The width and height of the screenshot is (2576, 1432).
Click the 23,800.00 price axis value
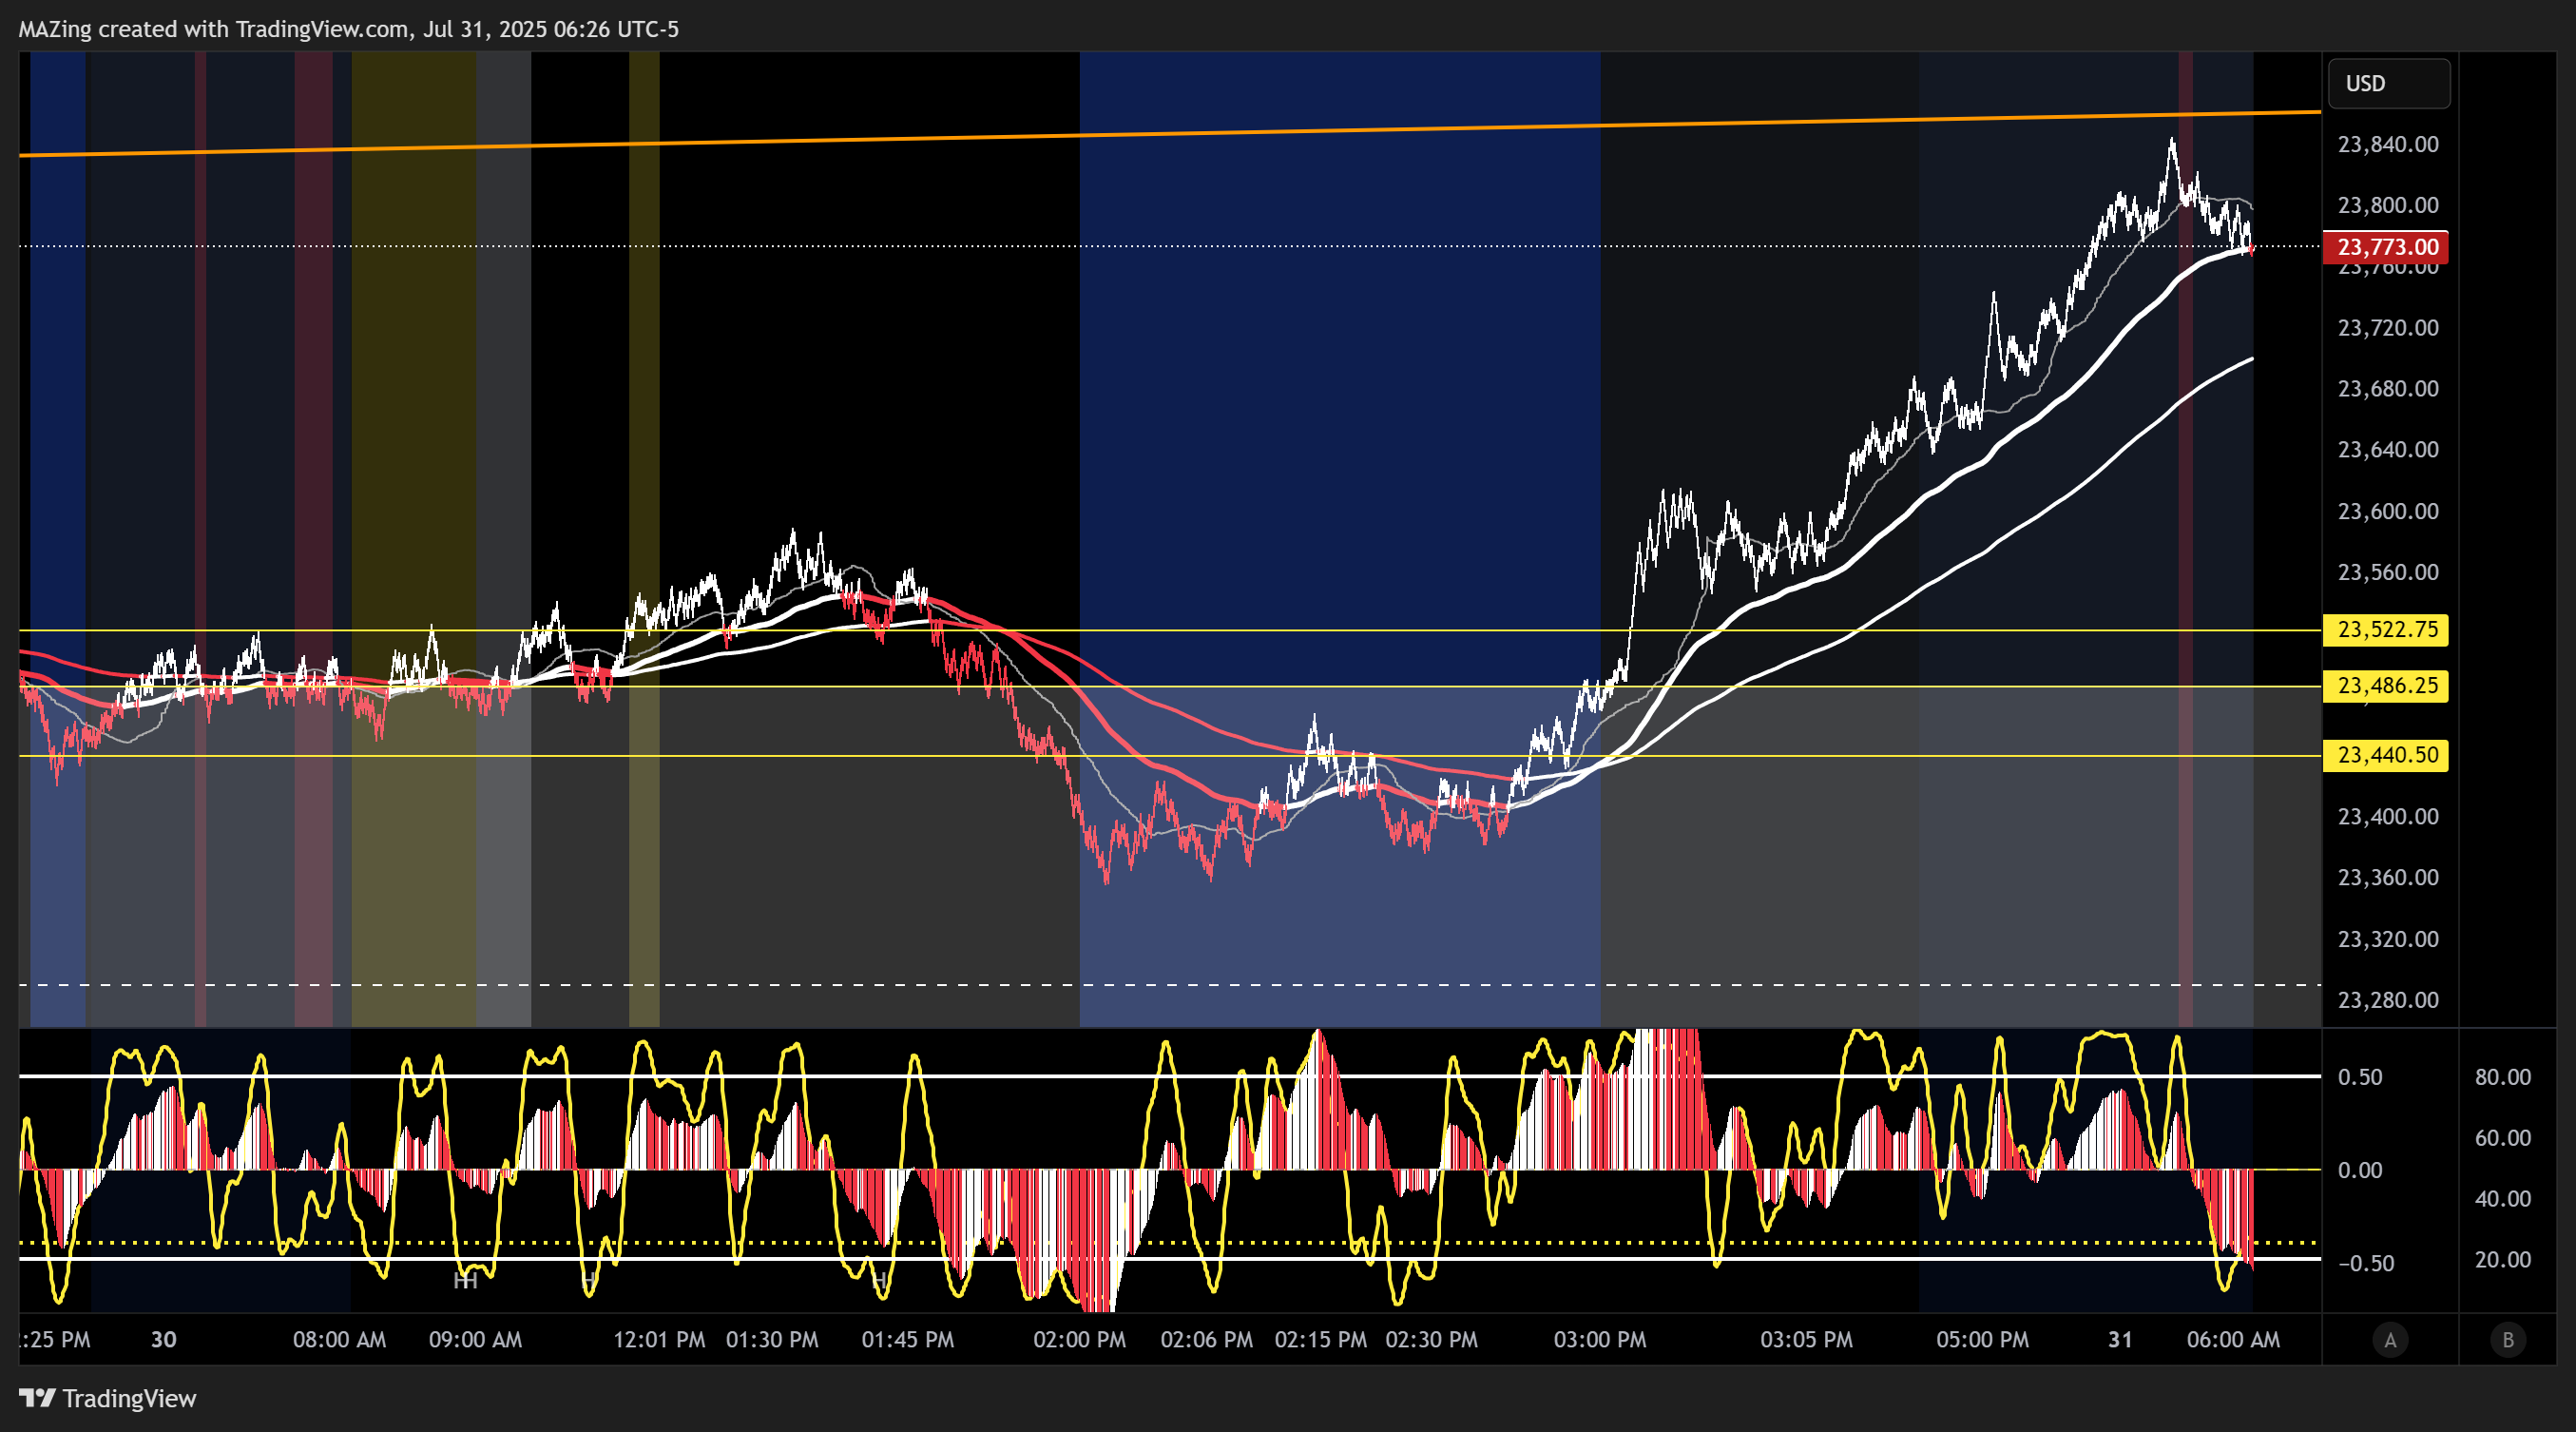(2388, 205)
